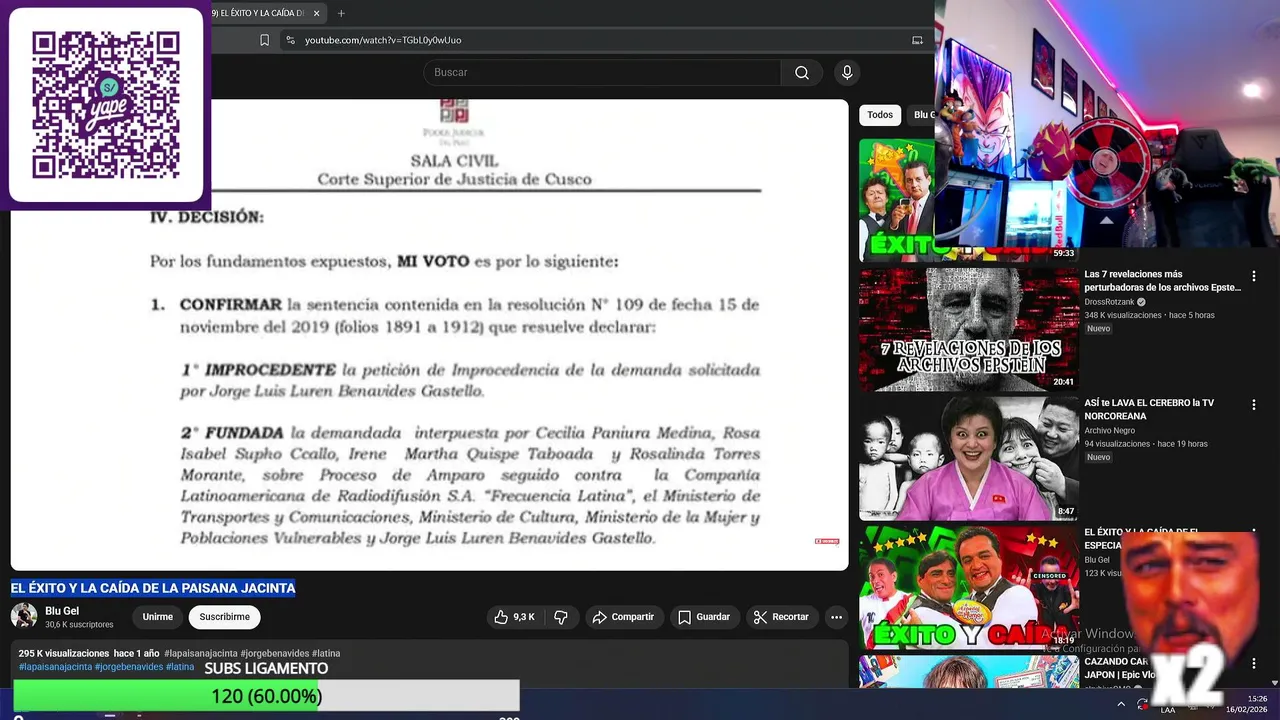1280x720 pixels.
Task: Bookmark this page via the bookmark icon
Action: click(264, 40)
